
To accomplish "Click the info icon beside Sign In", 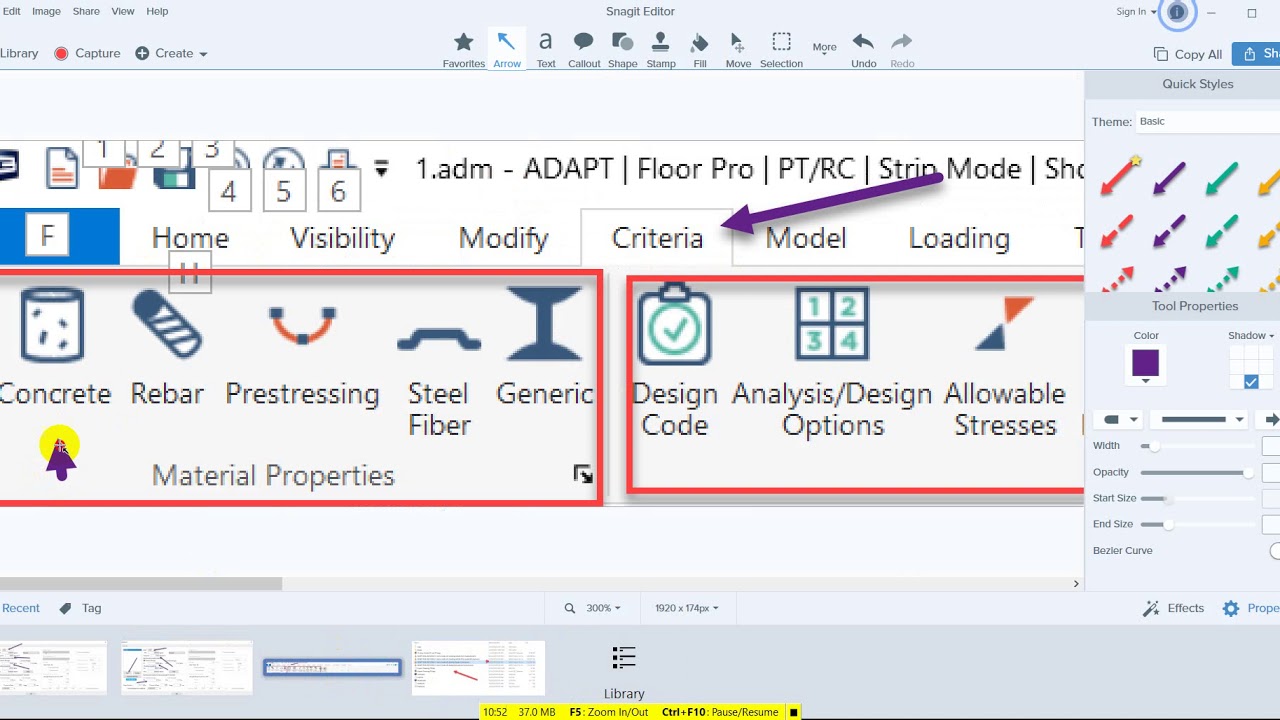I will click(1177, 12).
